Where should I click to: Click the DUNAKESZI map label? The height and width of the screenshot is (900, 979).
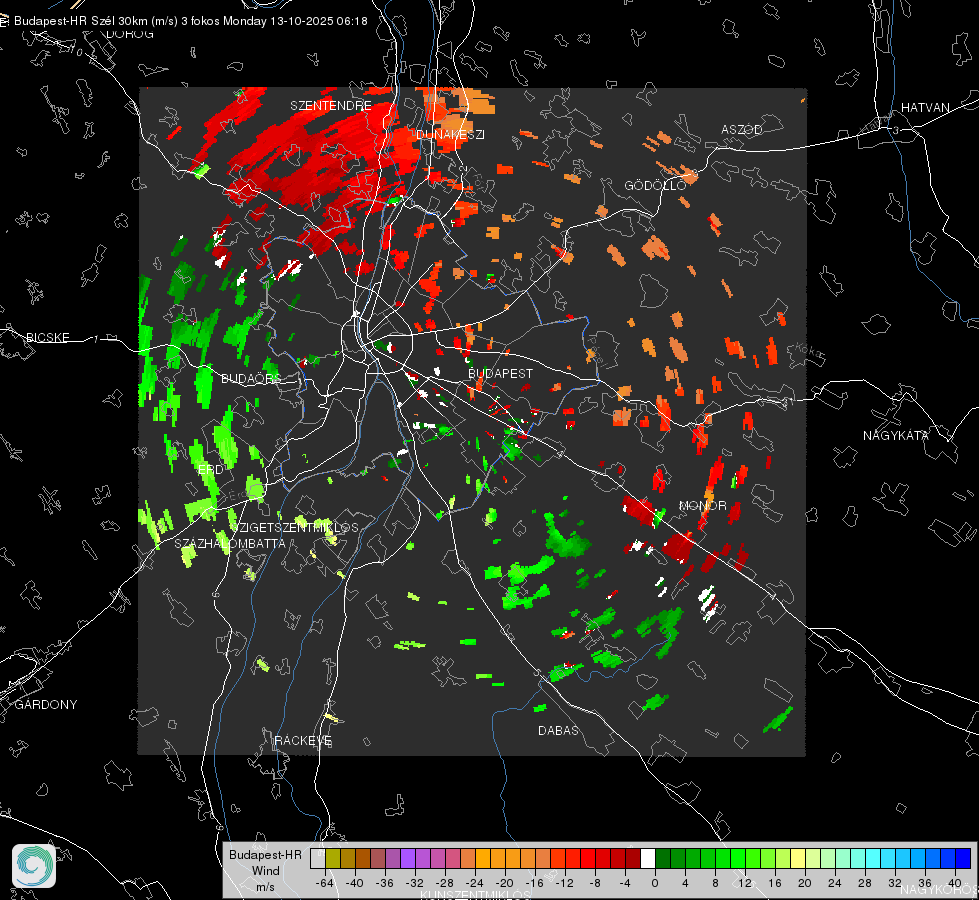(450, 134)
